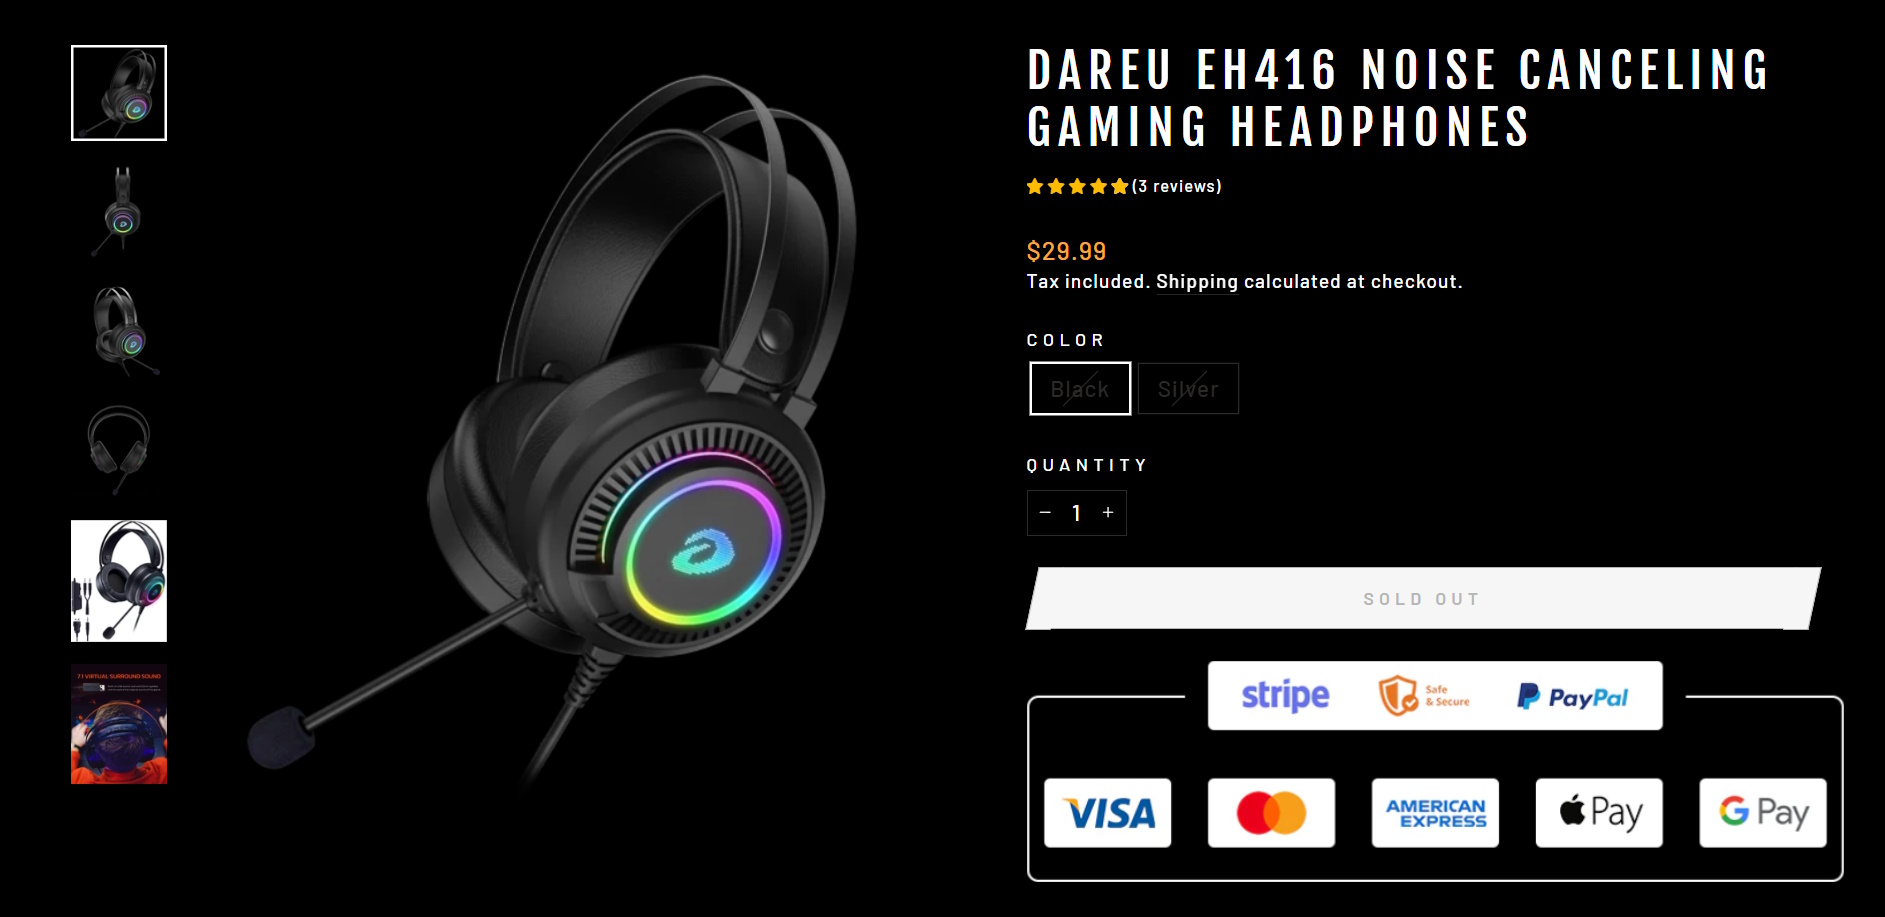Viewport: 1885px width, 917px height.
Task: Increase quantity with the plus button
Action: click(x=1108, y=512)
